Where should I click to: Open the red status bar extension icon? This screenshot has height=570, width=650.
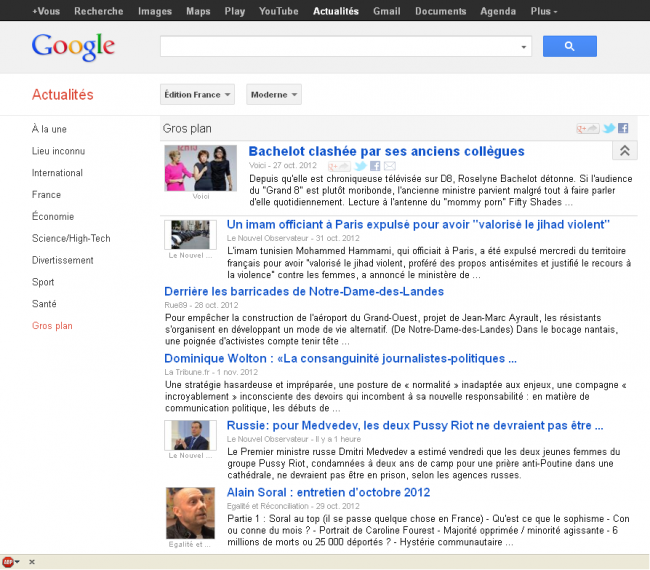[7, 562]
